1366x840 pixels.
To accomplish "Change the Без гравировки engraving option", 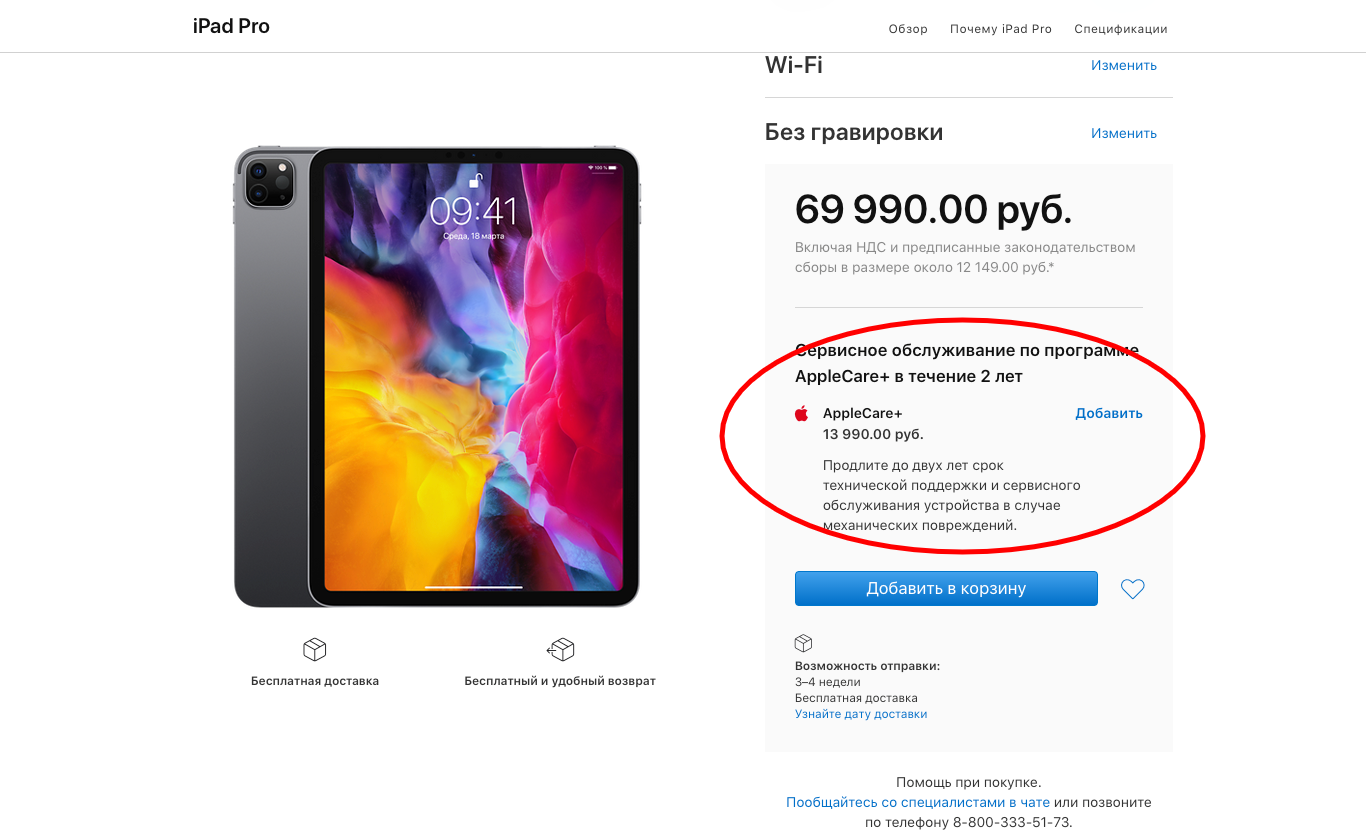I will point(1124,133).
